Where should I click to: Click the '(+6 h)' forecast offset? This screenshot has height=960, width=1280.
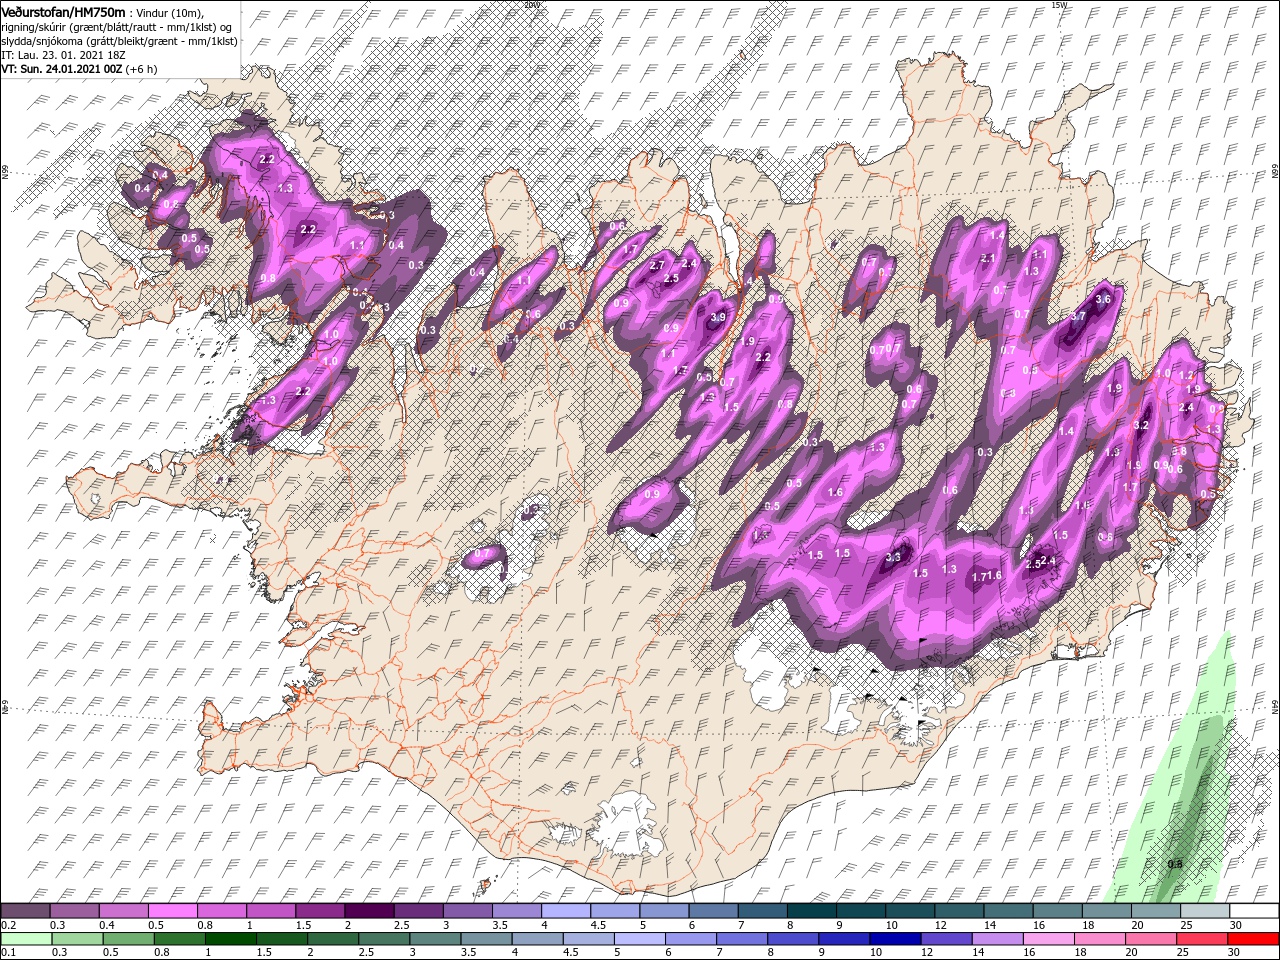pyautogui.click(x=142, y=69)
